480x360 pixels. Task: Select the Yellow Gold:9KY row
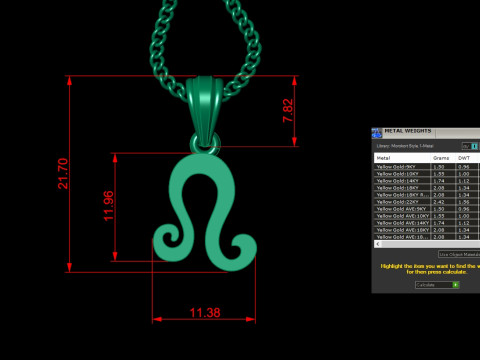pyautogui.click(x=427, y=167)
